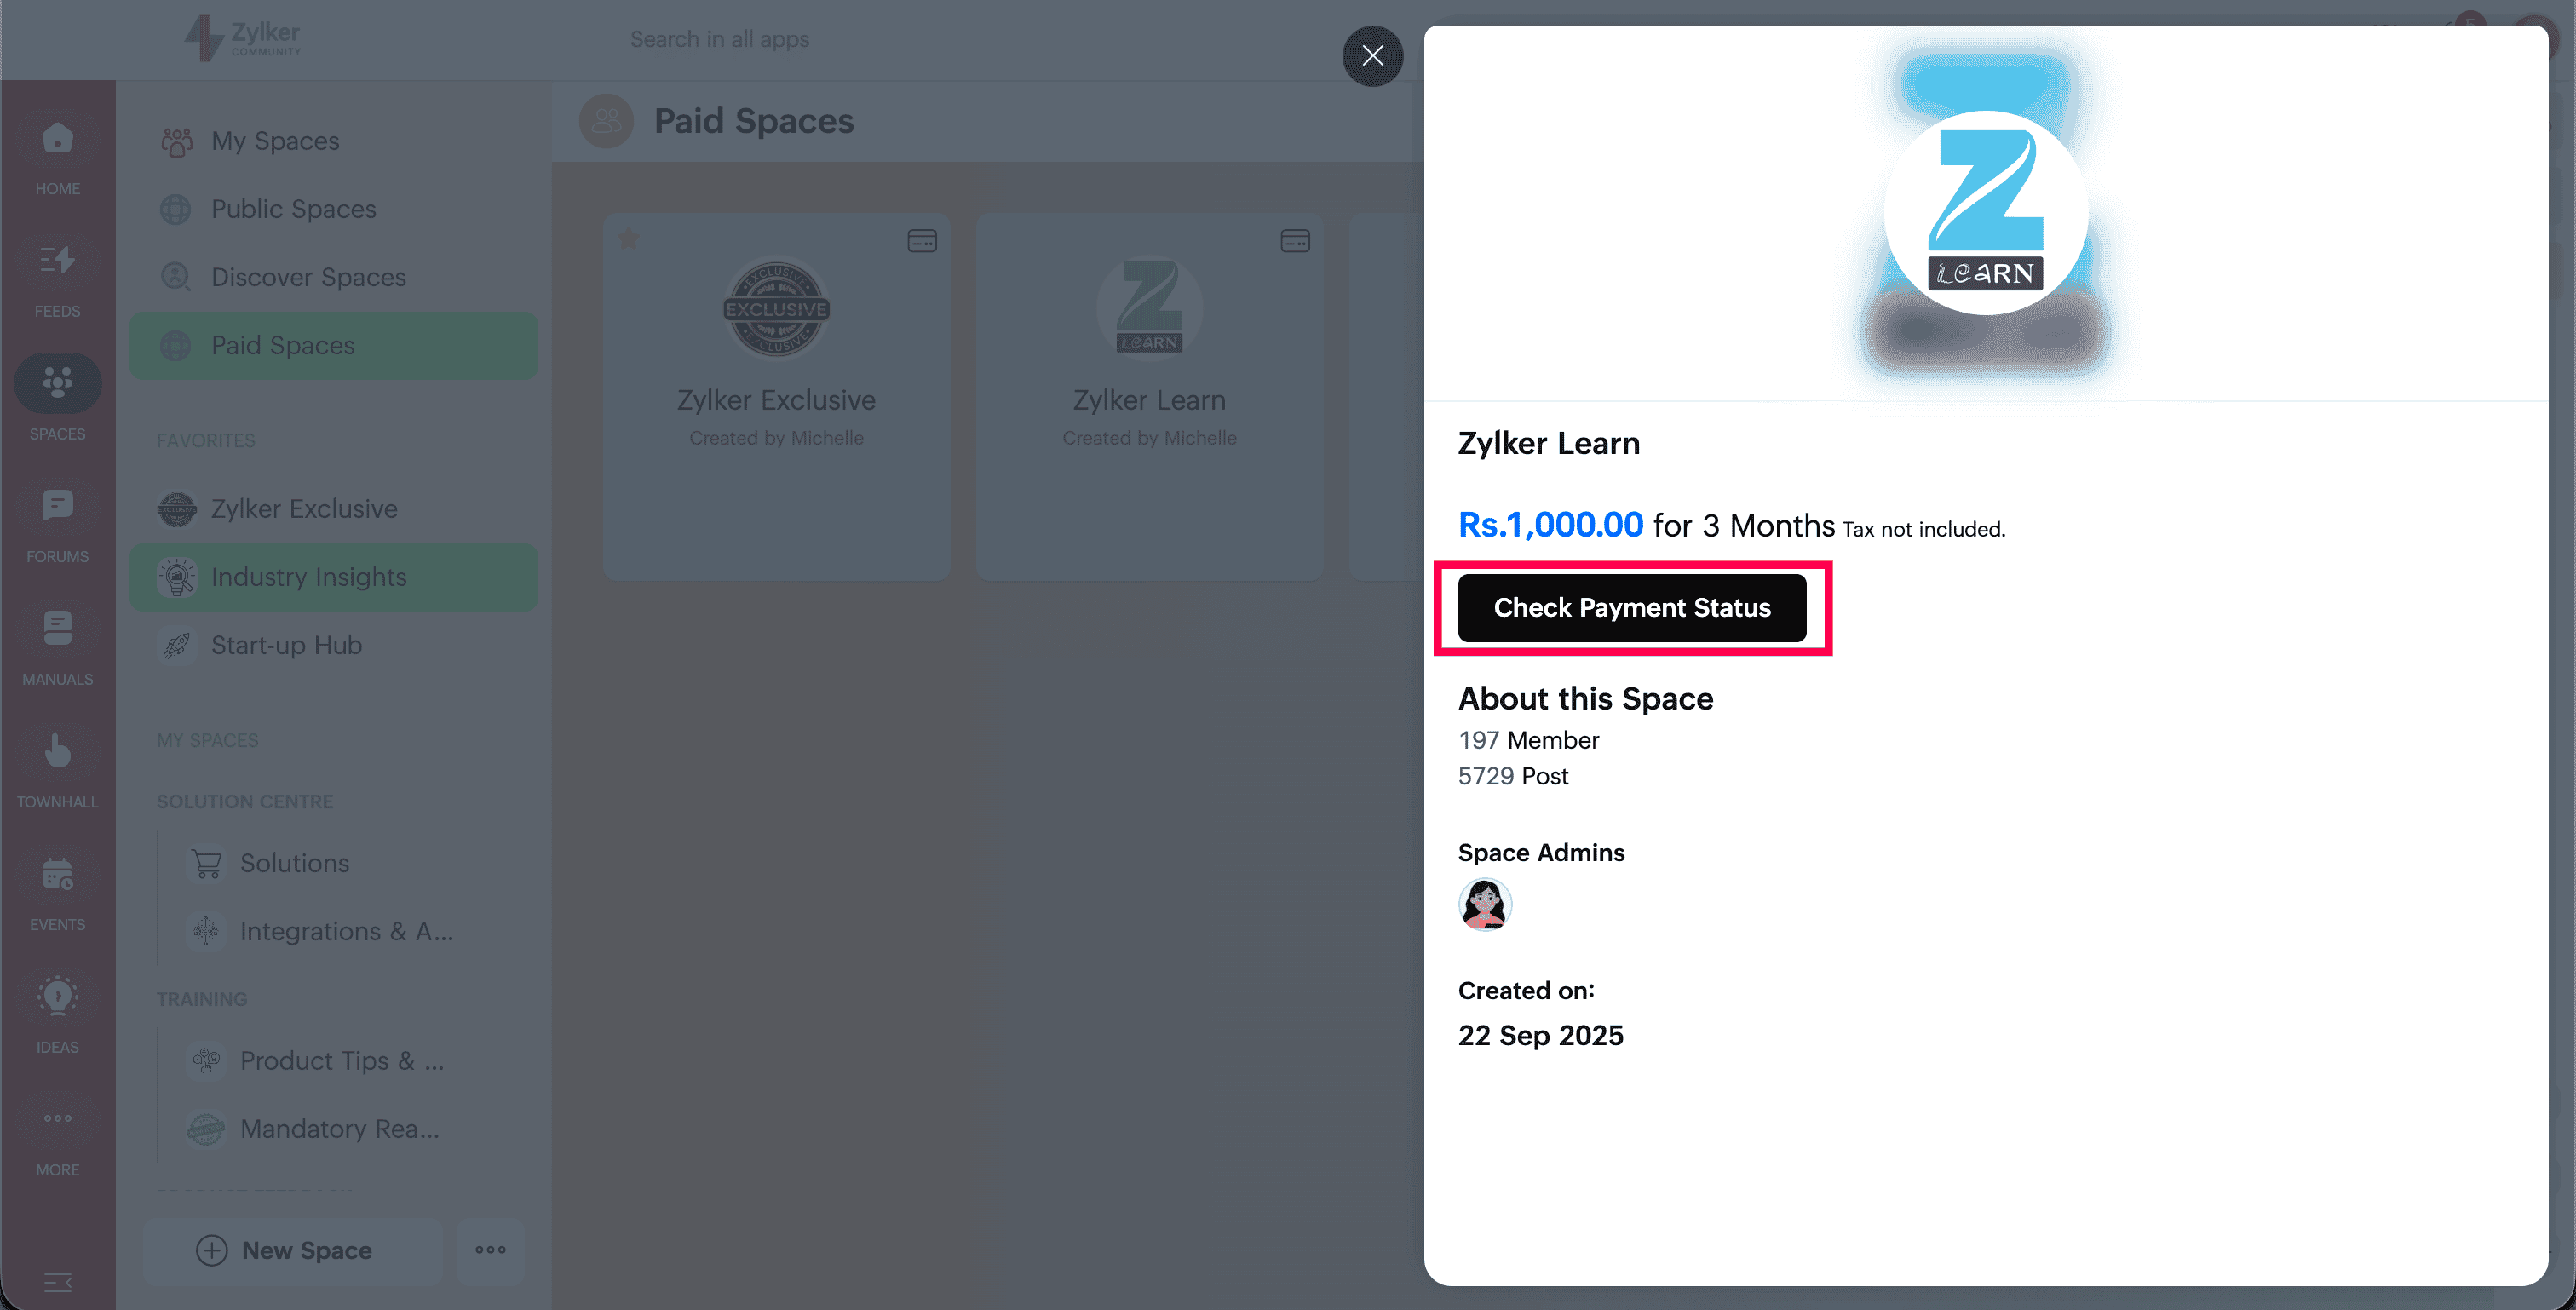Close the Zylker Learn details panel
The image size is (2576, 1310).
tap(1372, 56)
